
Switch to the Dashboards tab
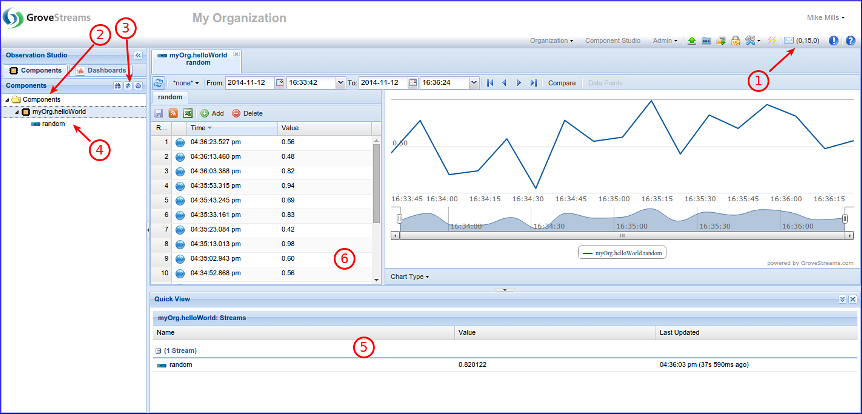coord(101,71)
